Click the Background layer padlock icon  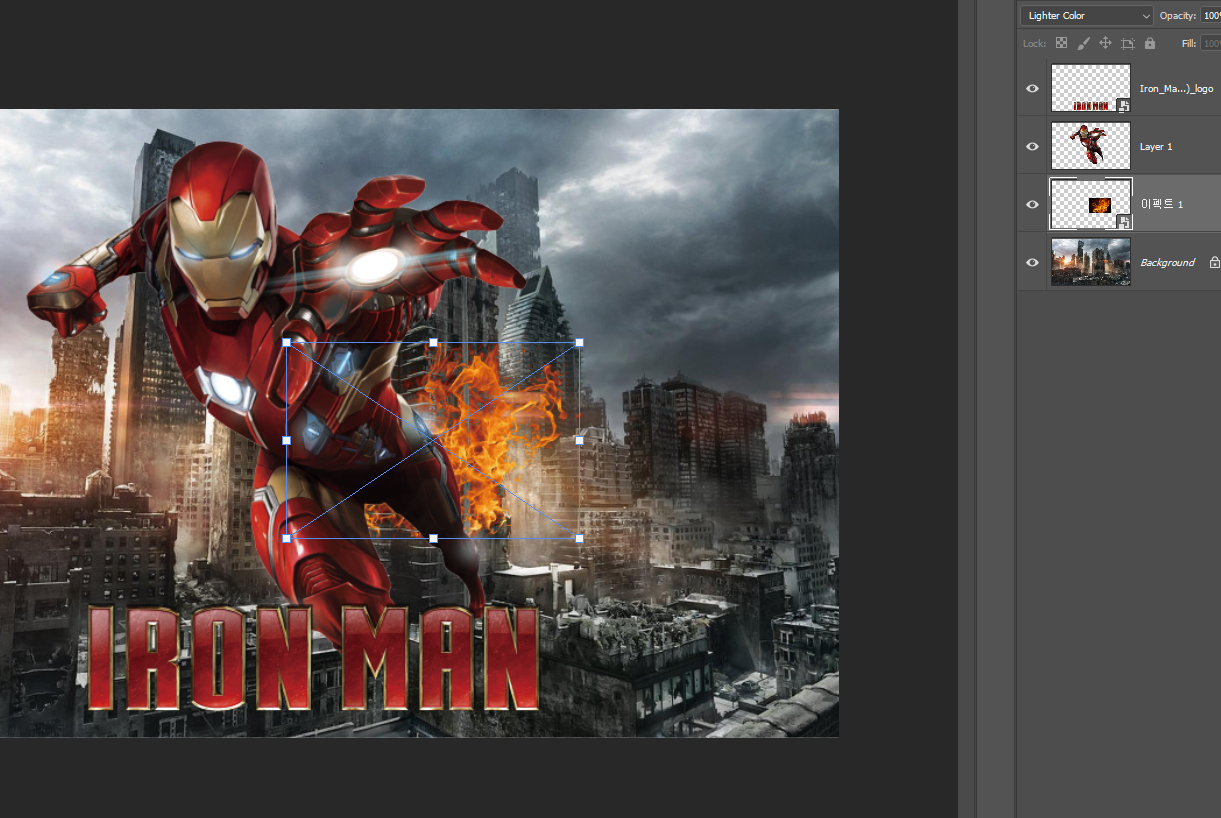[1214, 262]
